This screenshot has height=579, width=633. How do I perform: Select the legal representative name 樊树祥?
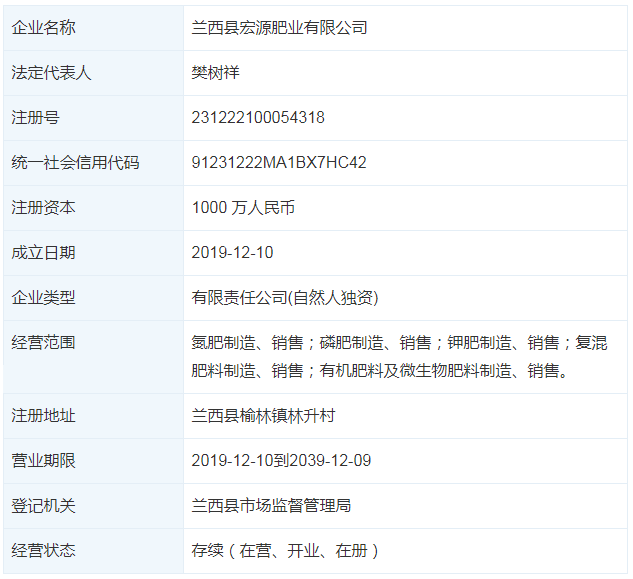point(216,73)
